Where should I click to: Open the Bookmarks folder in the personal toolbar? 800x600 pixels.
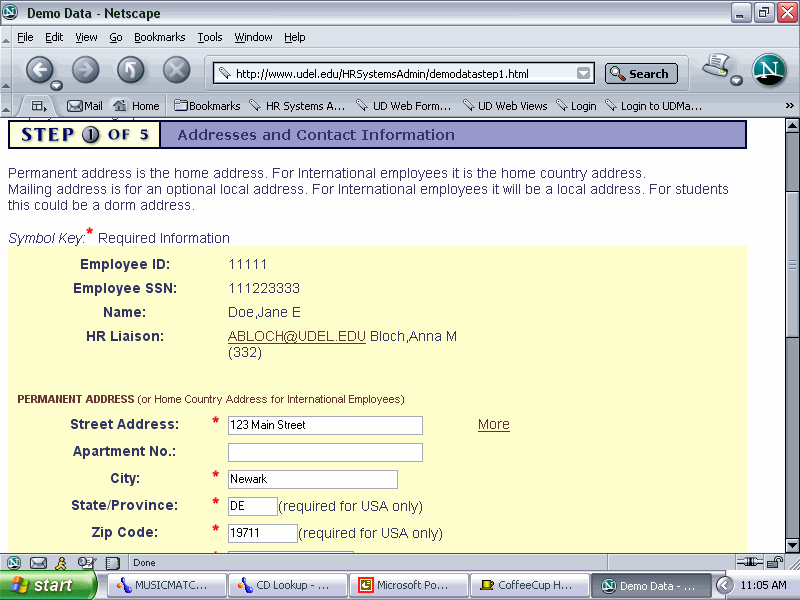pos(207,106)
